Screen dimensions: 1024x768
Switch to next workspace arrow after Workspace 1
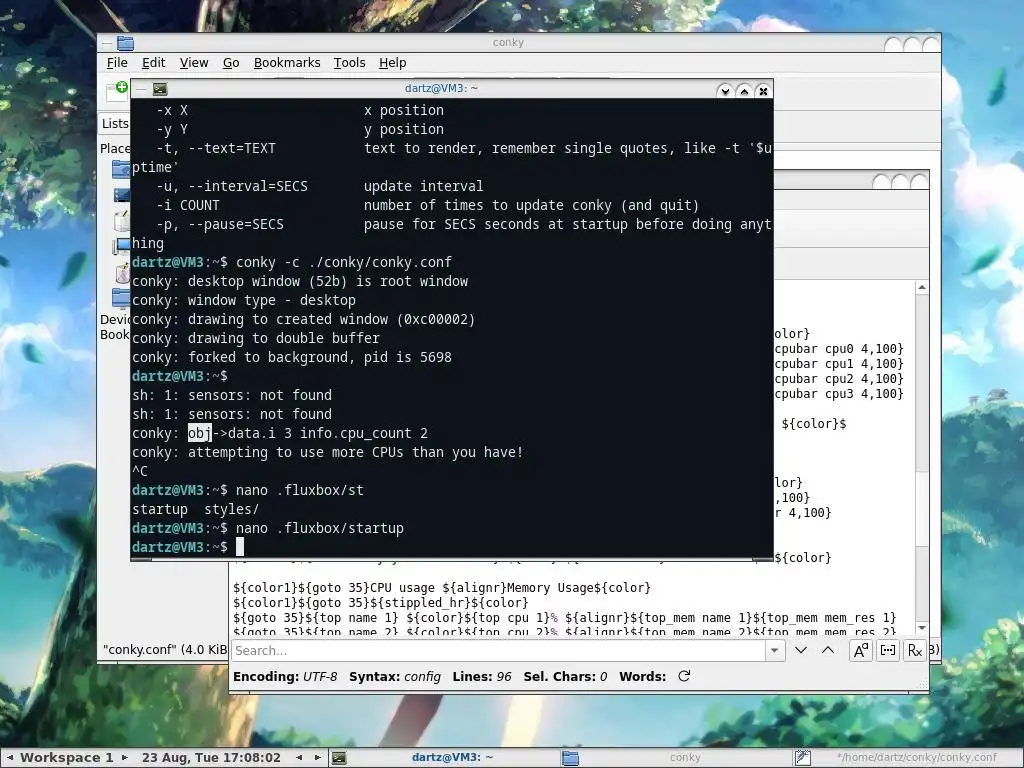[x=125, y=758]
